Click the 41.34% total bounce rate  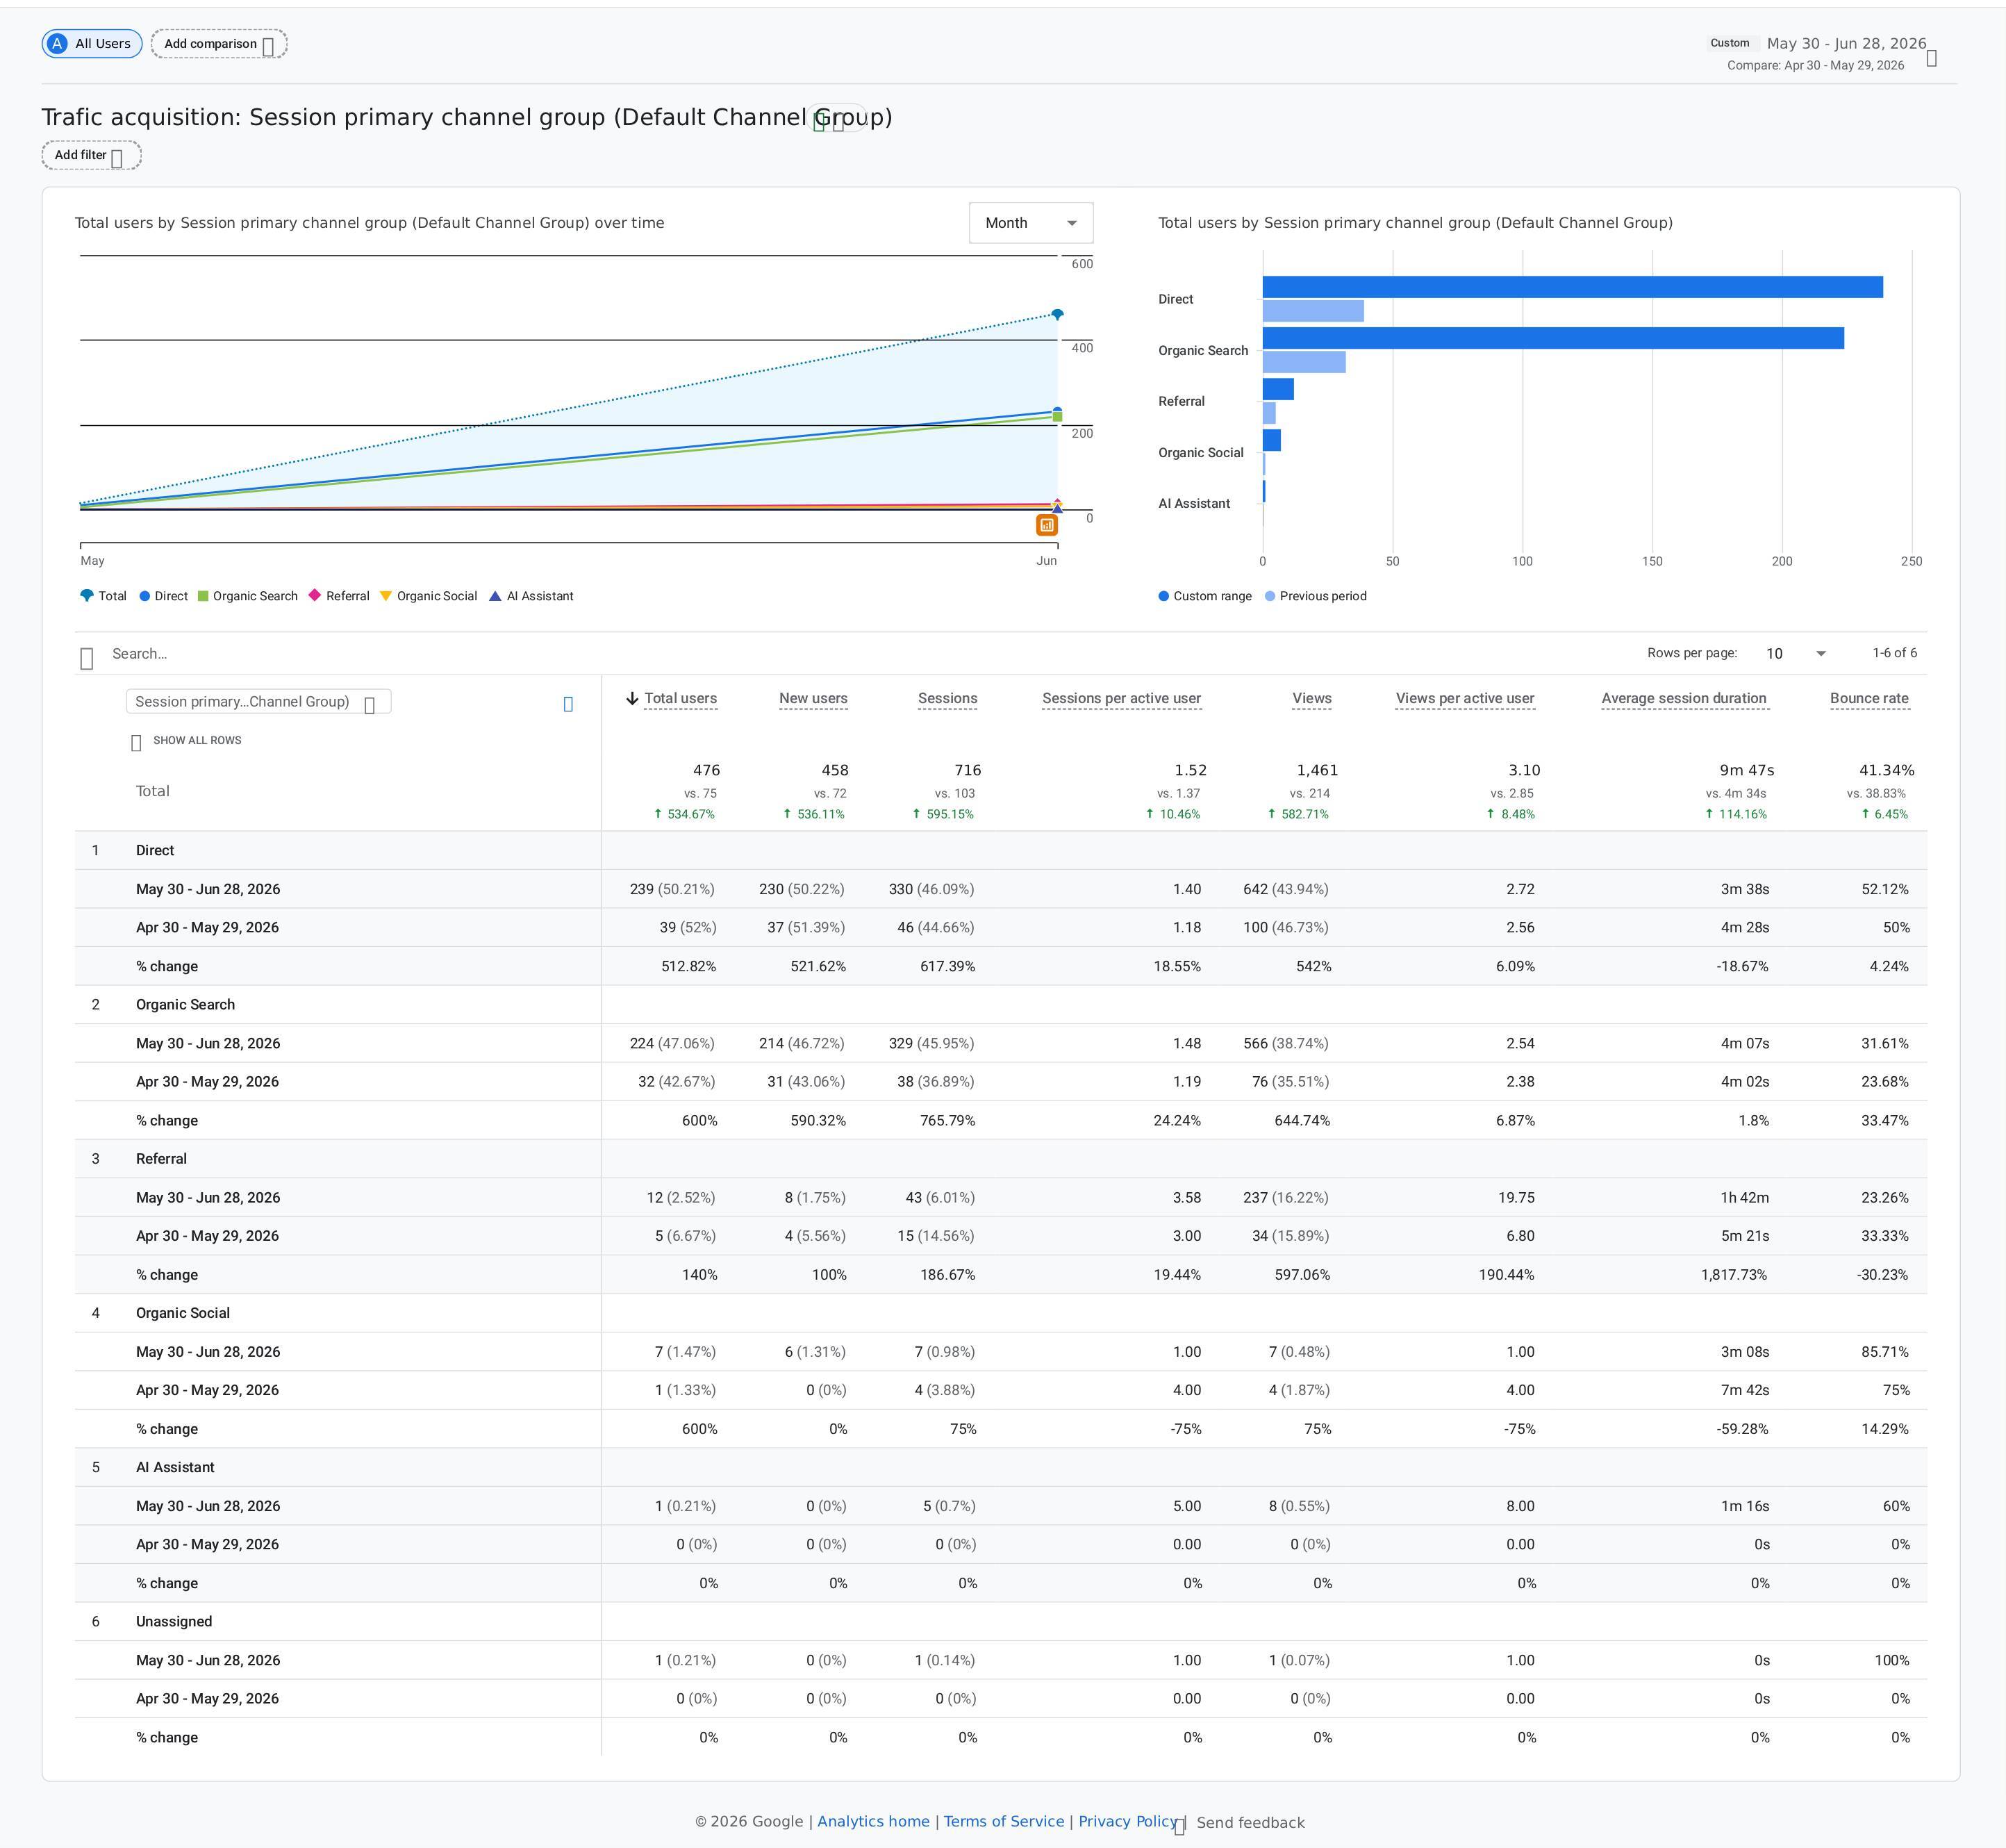tap(1886, 771)
